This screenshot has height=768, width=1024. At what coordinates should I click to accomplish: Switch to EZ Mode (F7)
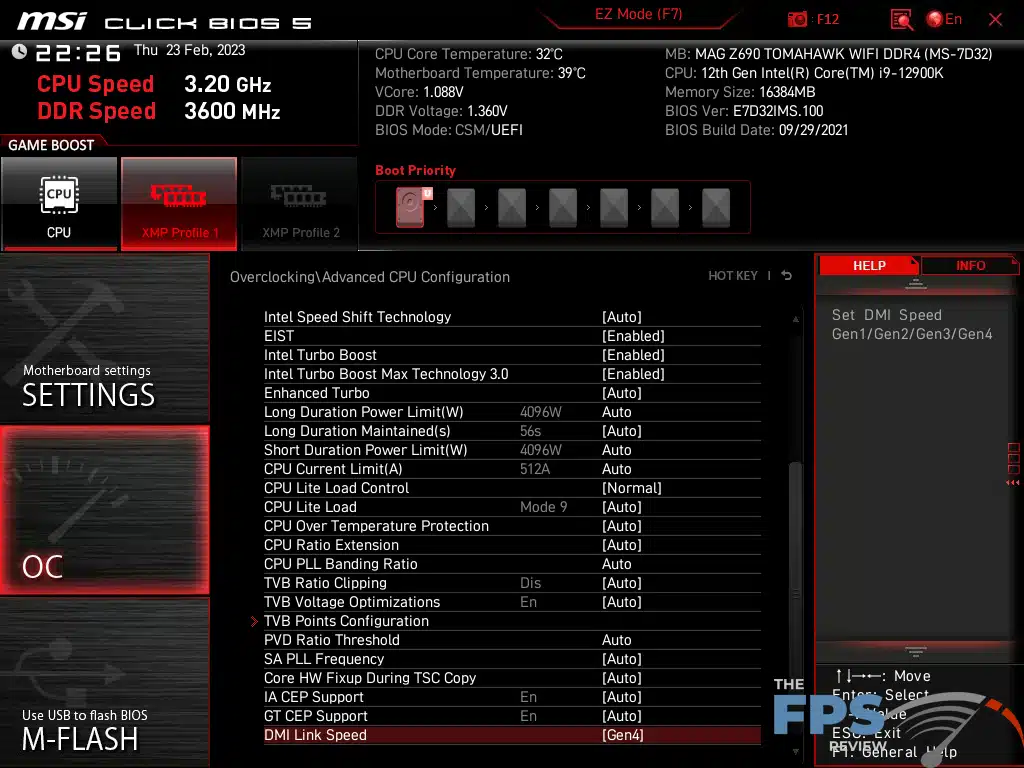(x=638, y=14)
